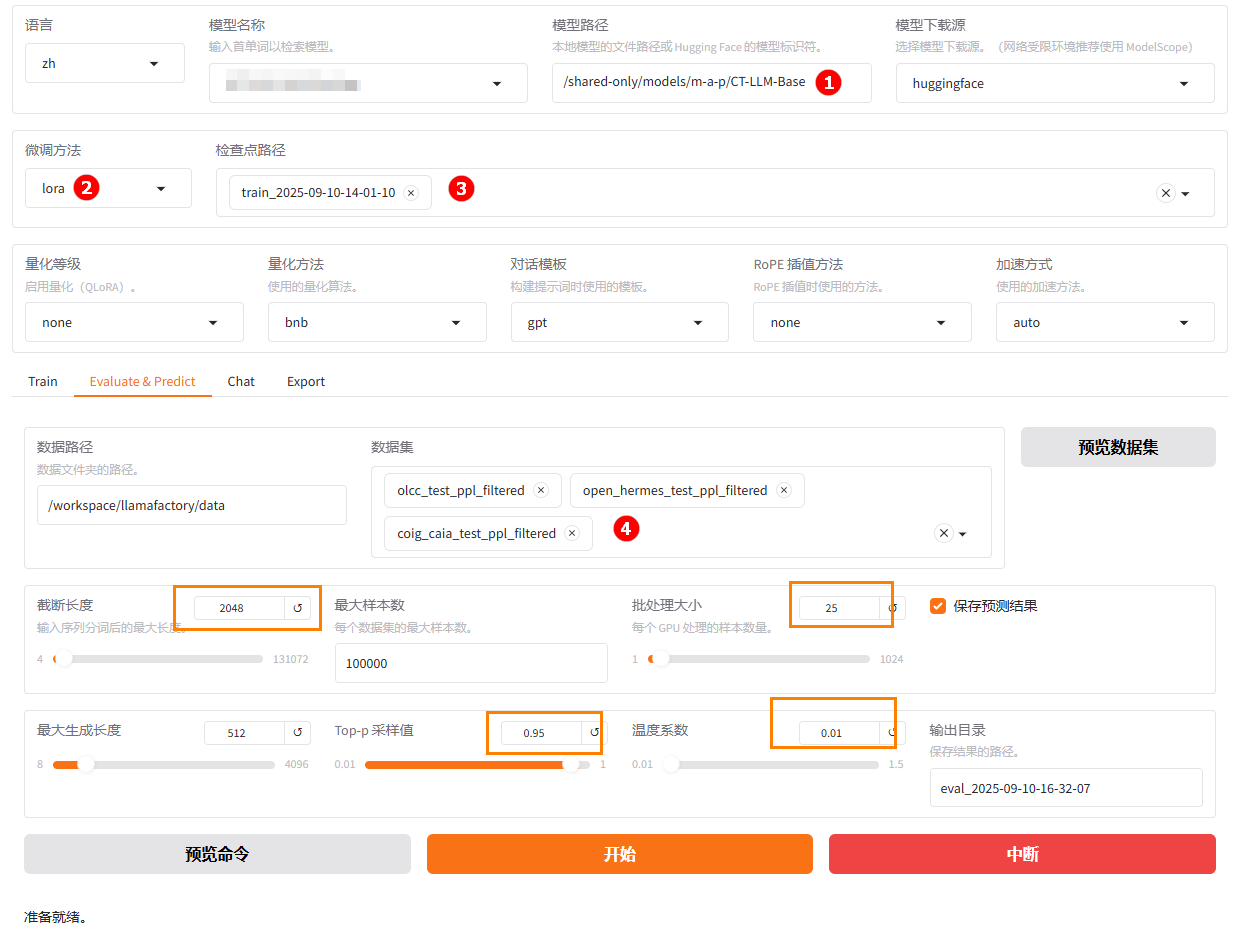Toggle the 保存预测结果 checkbox
This screenshot has height=934, width=1245.
938,606
